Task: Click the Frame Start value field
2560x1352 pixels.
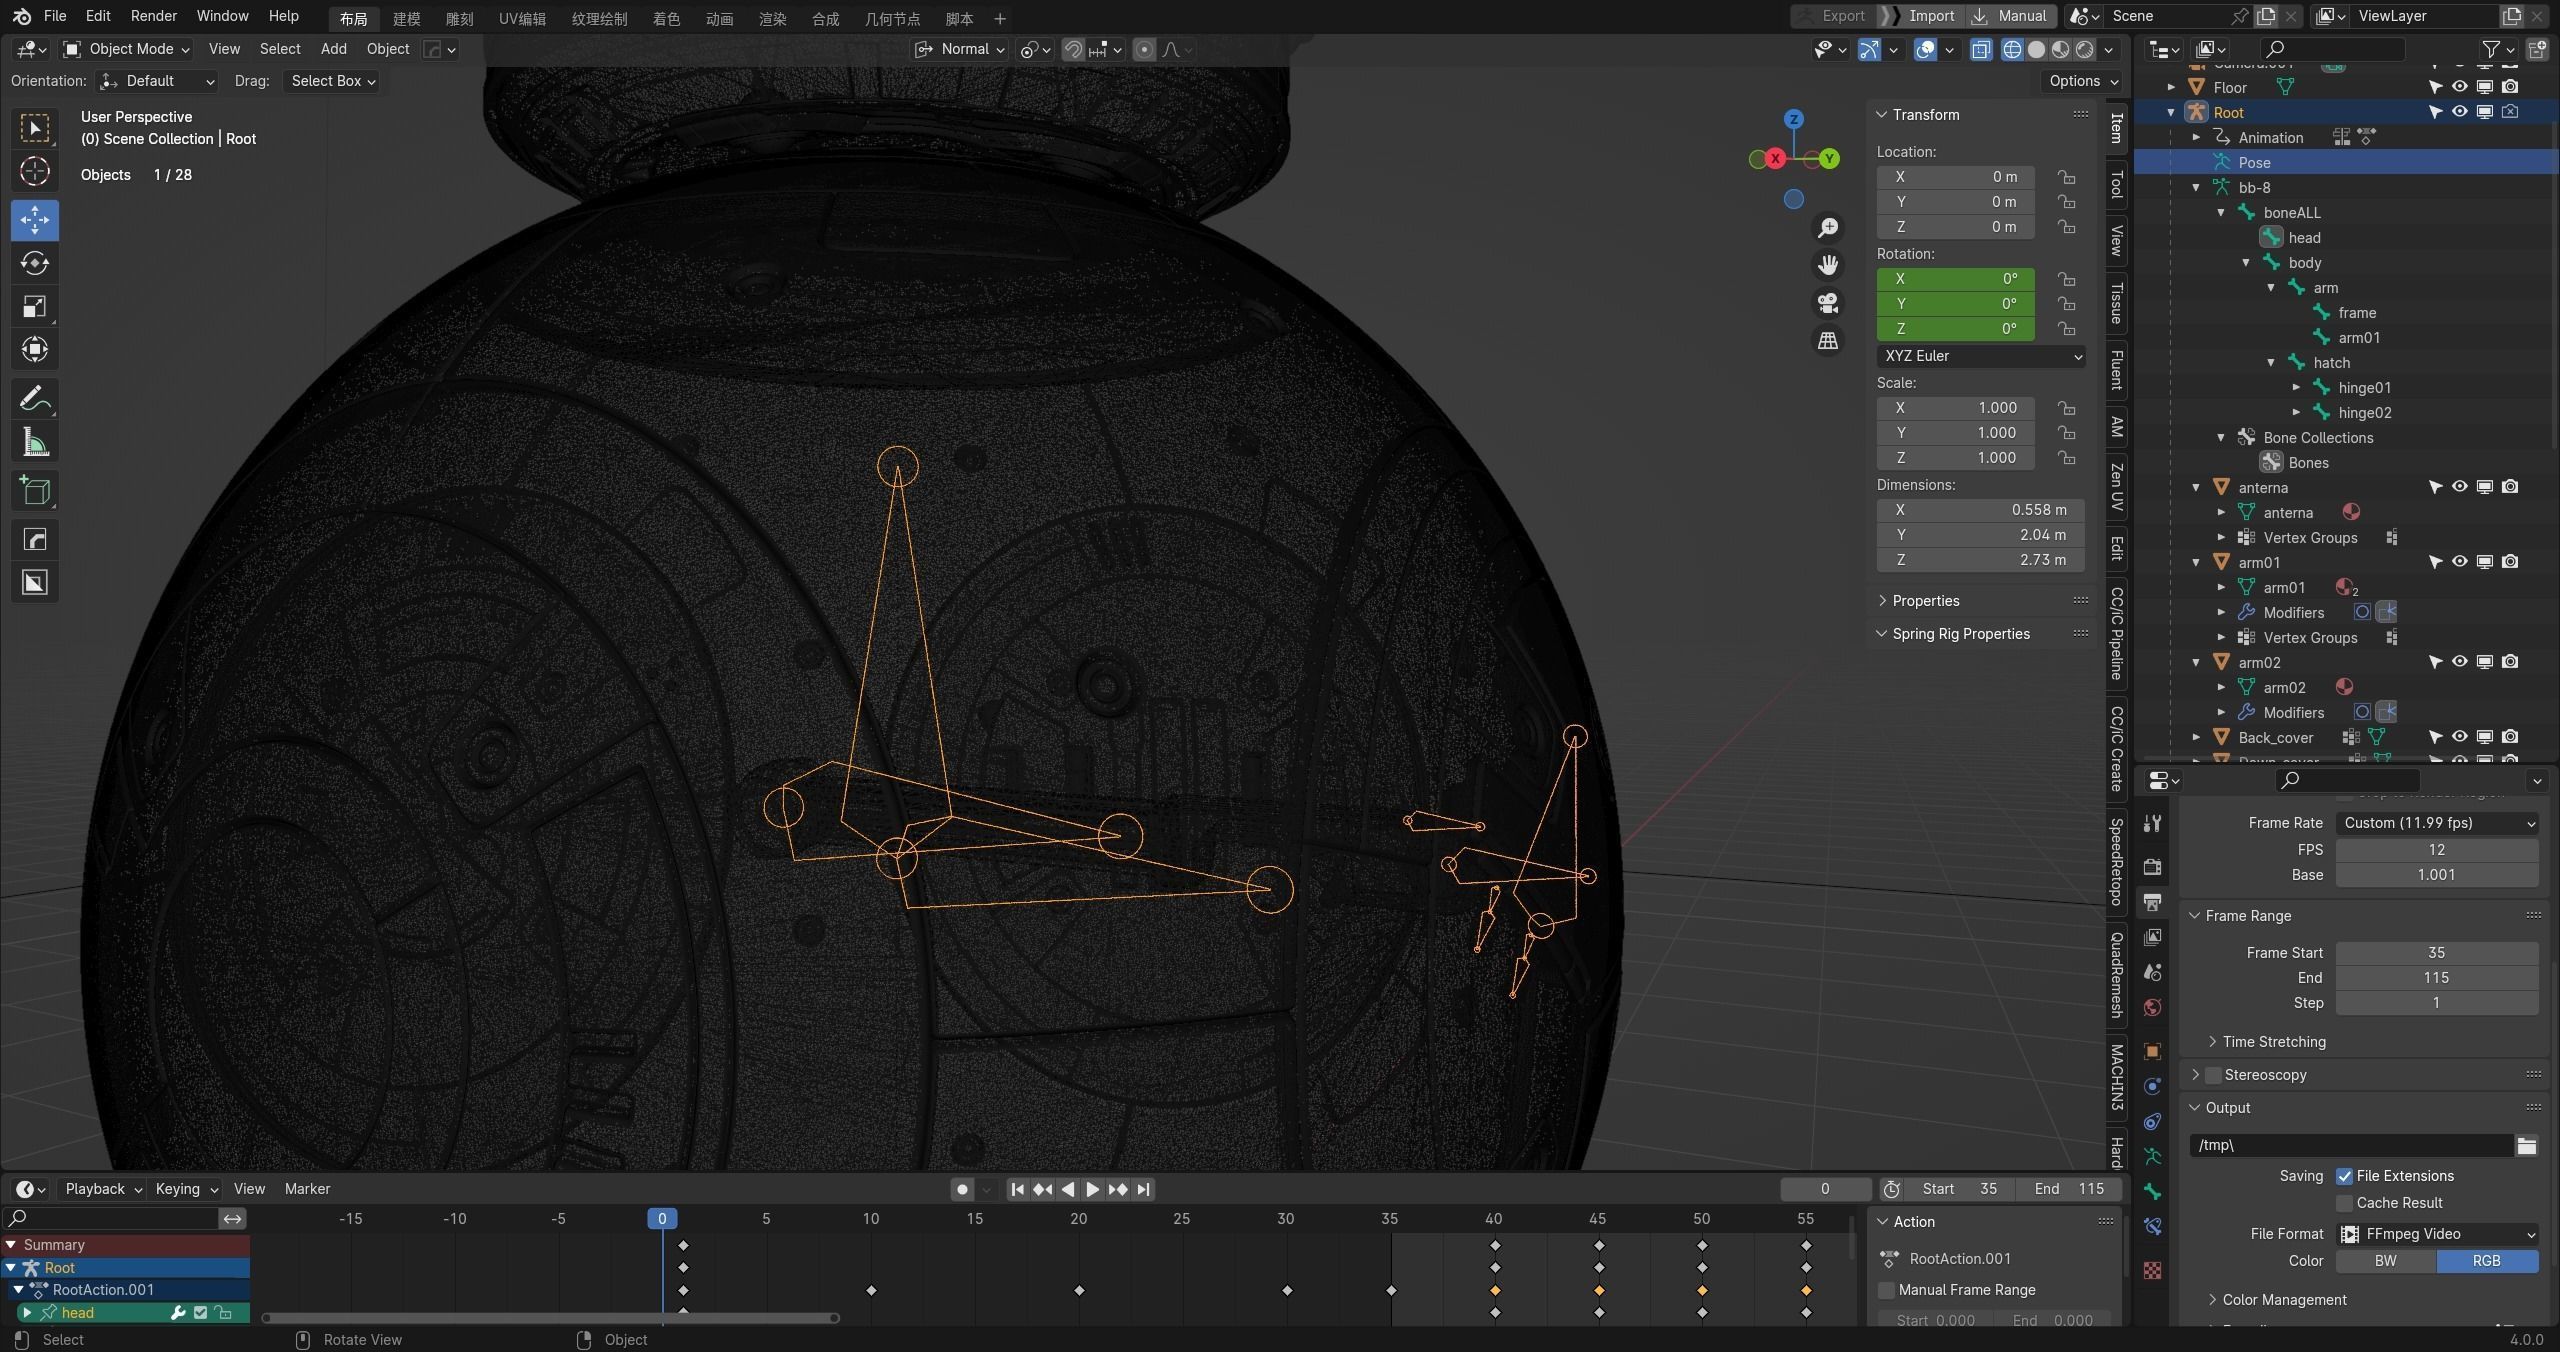Action: pos(2437,953)
